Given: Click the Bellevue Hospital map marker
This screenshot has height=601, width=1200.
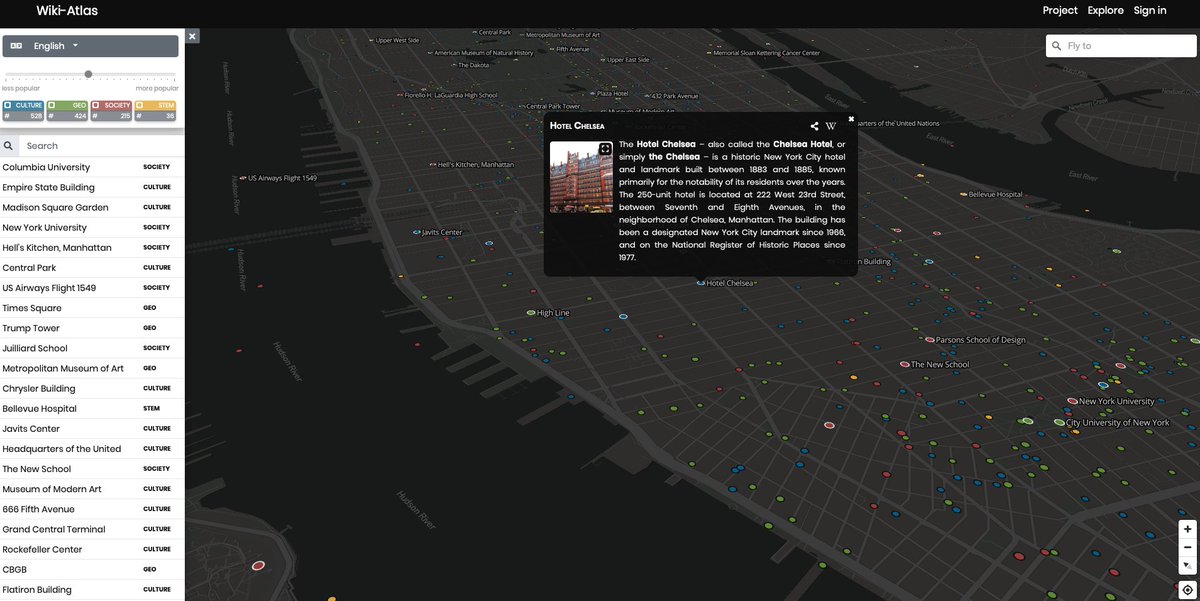Looking at the screenshot, I should tap(964, 194).
